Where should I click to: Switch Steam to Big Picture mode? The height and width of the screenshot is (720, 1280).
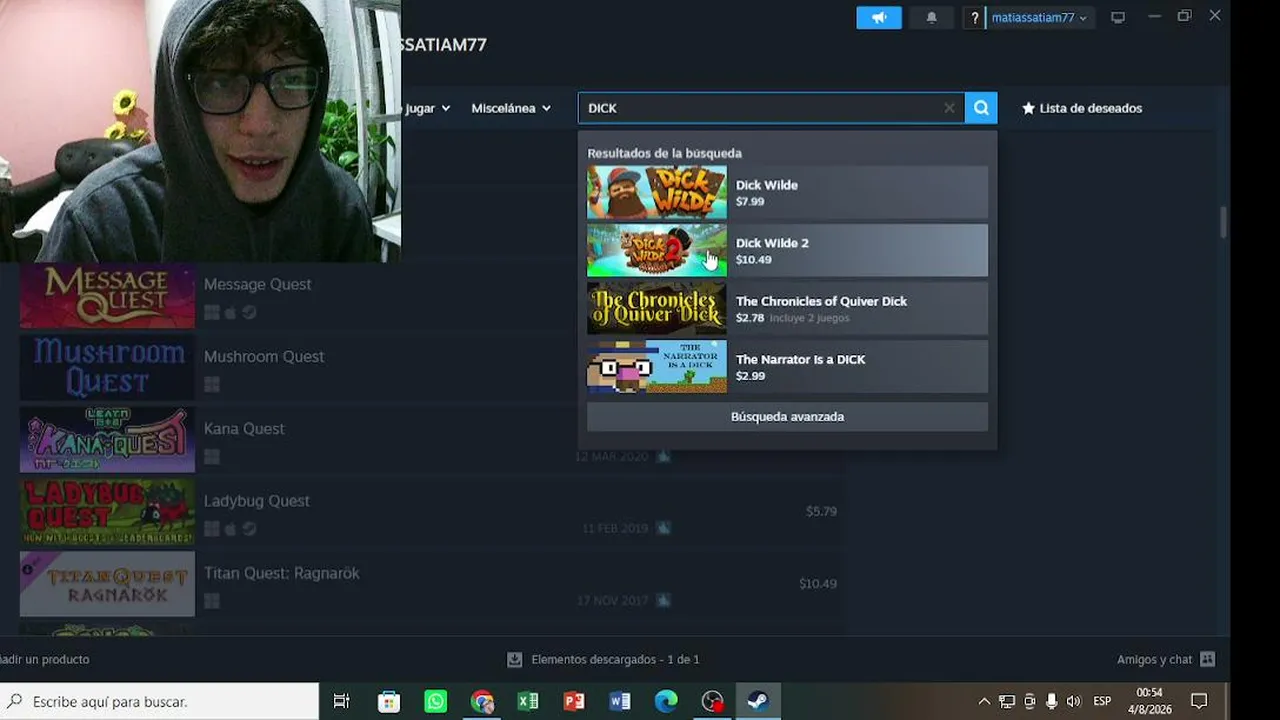(x=1118, y=18)
